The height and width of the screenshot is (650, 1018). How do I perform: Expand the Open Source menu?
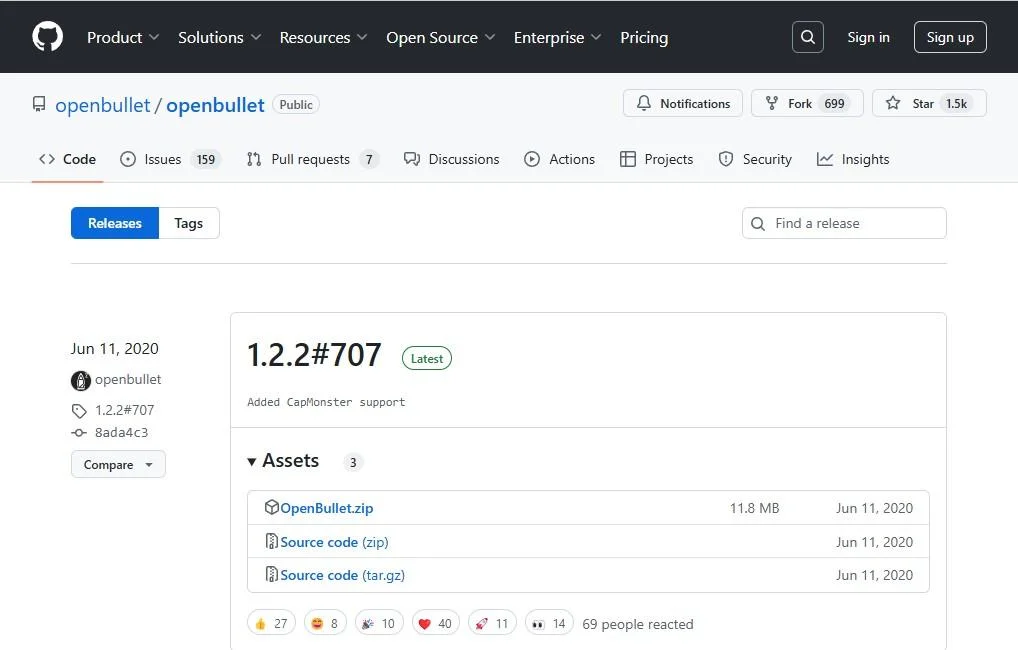pos(440,38)
